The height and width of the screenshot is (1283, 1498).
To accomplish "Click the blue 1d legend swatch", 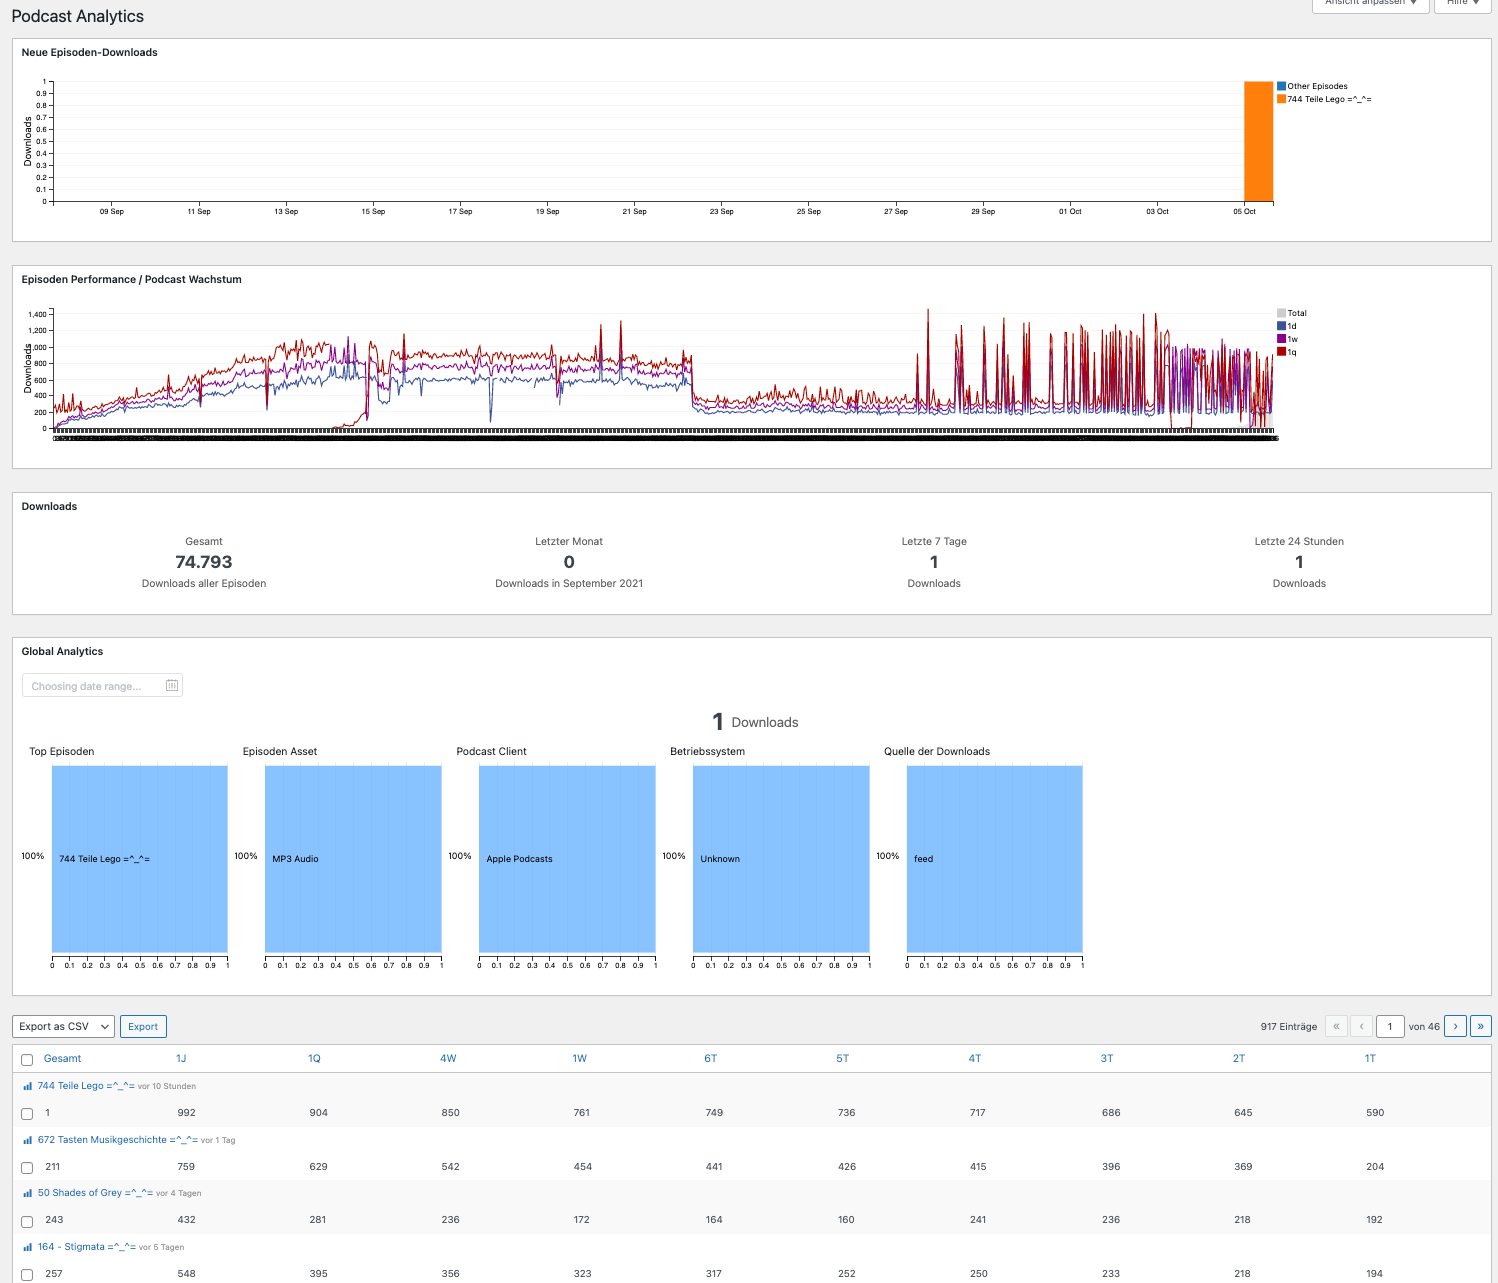I will pyautogui.click(x=1282, y=326).
